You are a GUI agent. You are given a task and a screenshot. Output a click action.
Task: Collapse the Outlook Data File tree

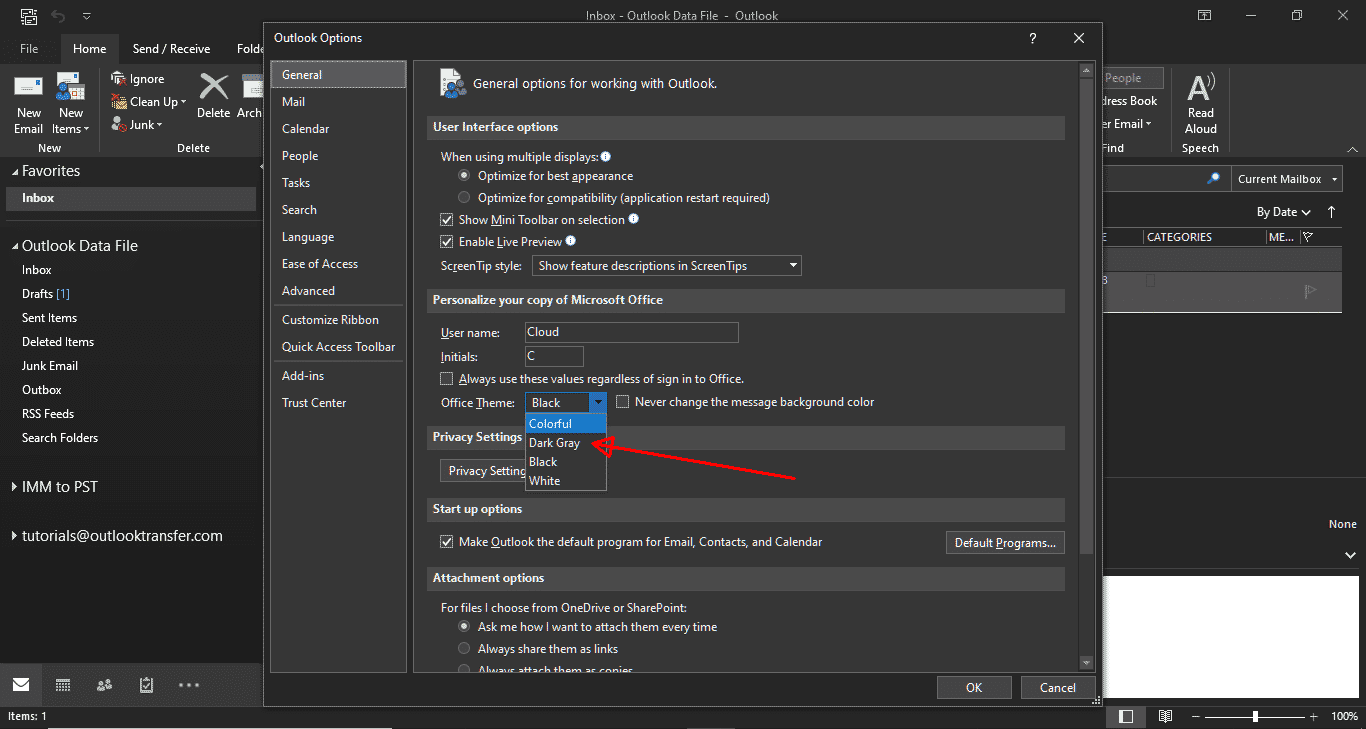15,247
